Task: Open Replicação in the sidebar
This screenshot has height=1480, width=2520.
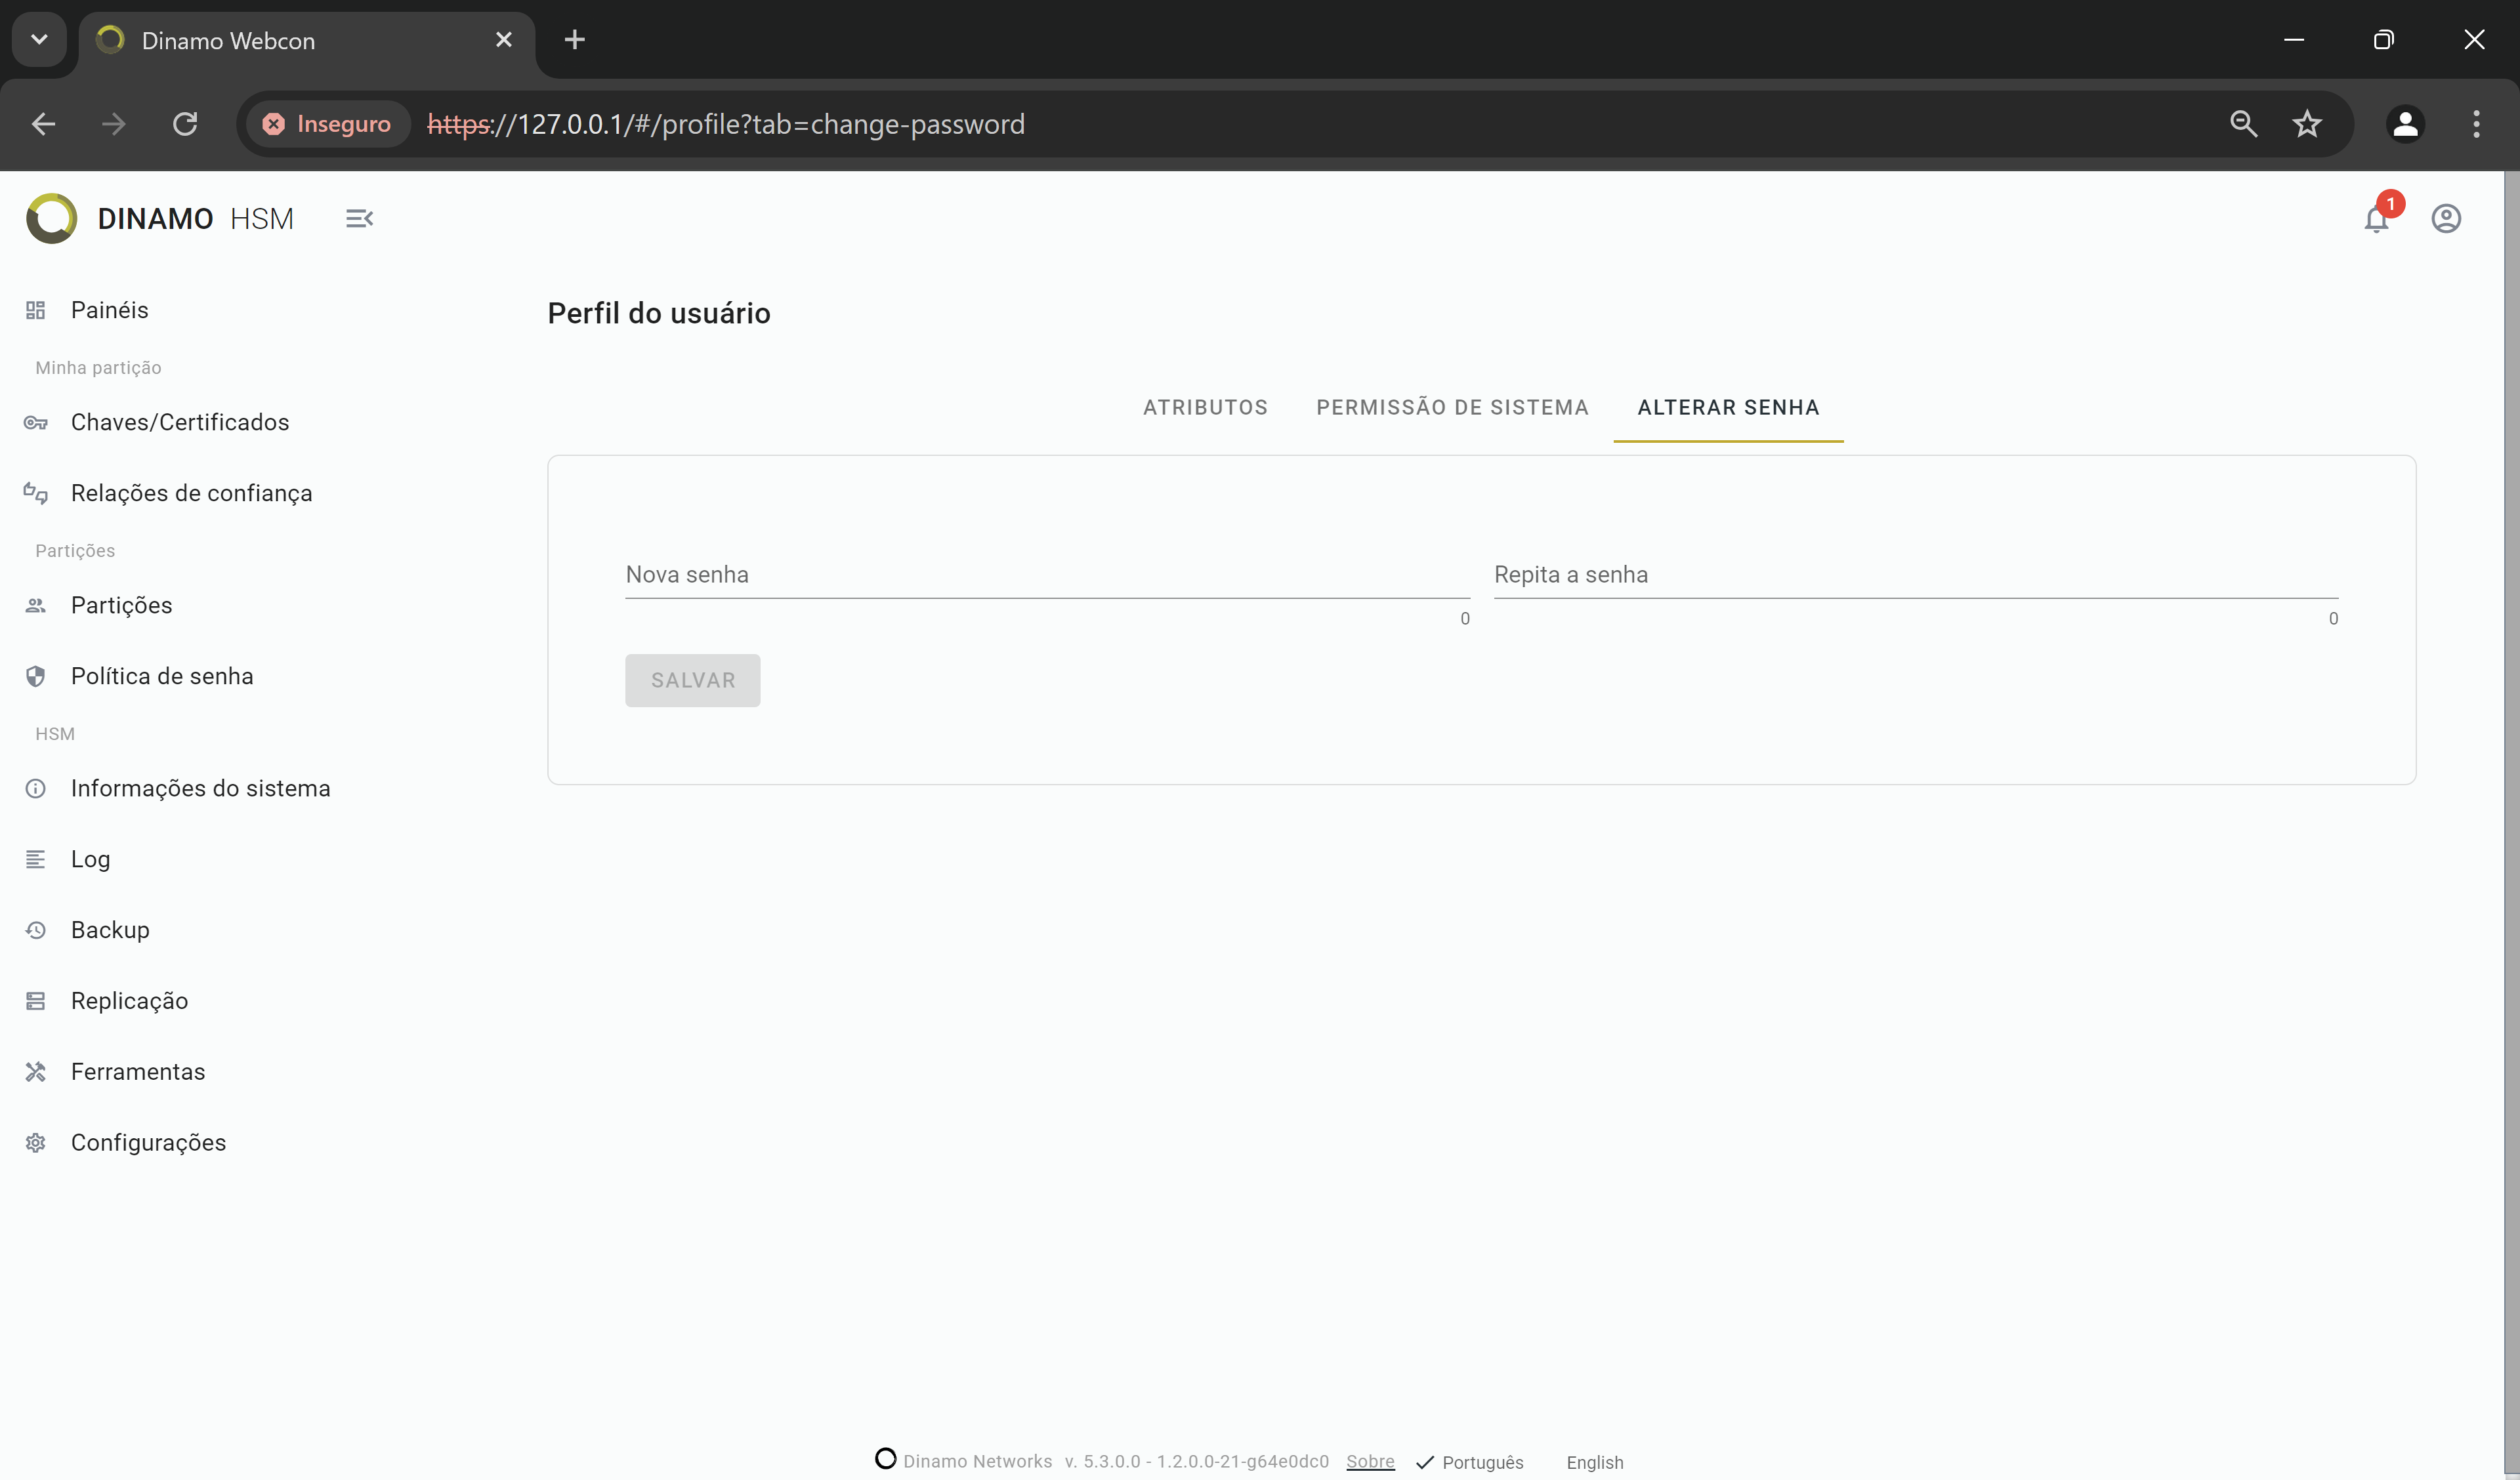Action: tap(130, 1001)
